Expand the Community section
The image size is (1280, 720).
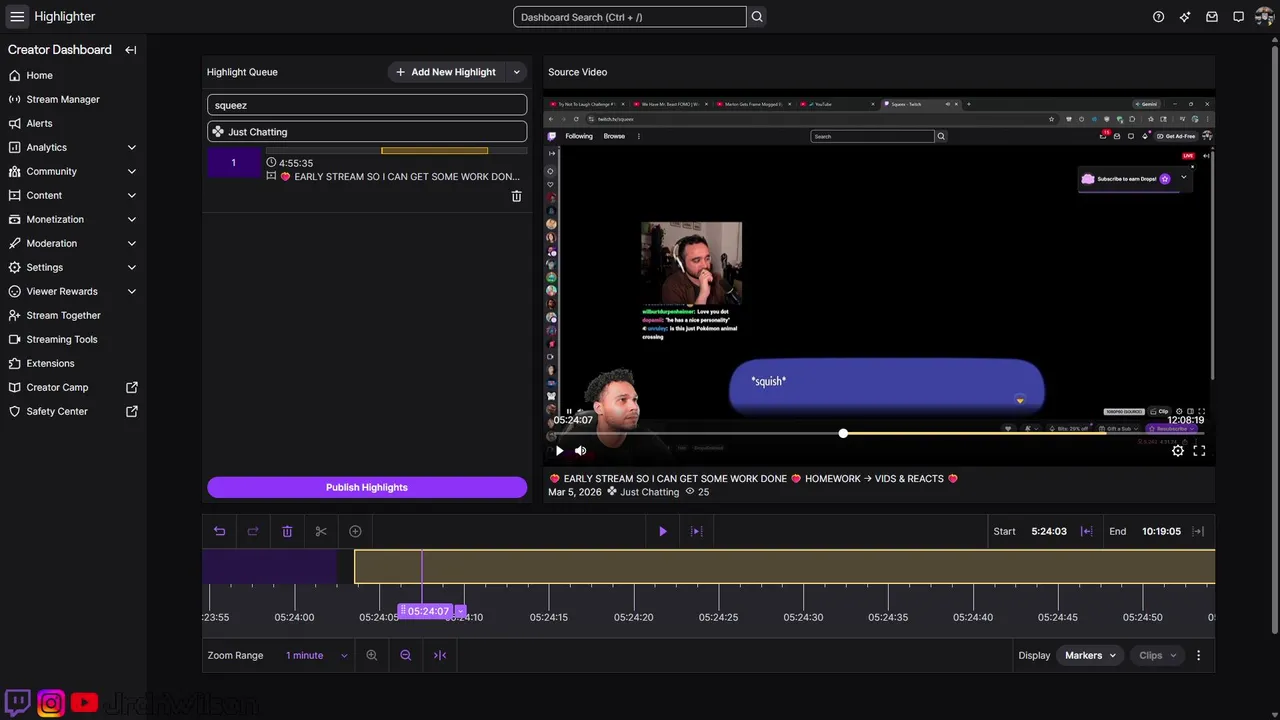(x=132, y=171)
